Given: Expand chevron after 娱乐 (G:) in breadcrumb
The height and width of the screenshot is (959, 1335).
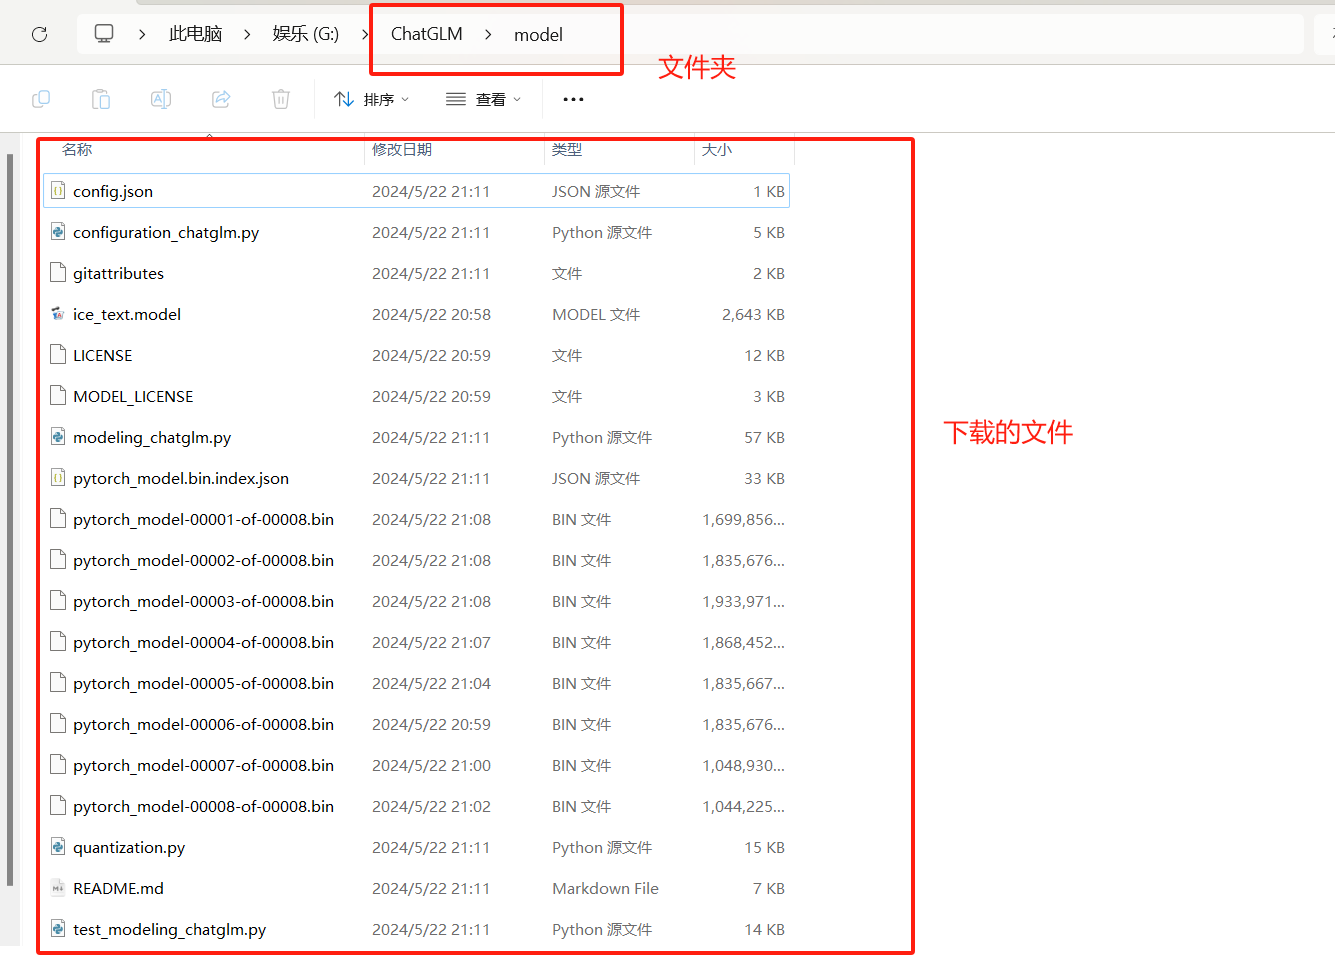Looking at the screenshot, I should 365,34.
